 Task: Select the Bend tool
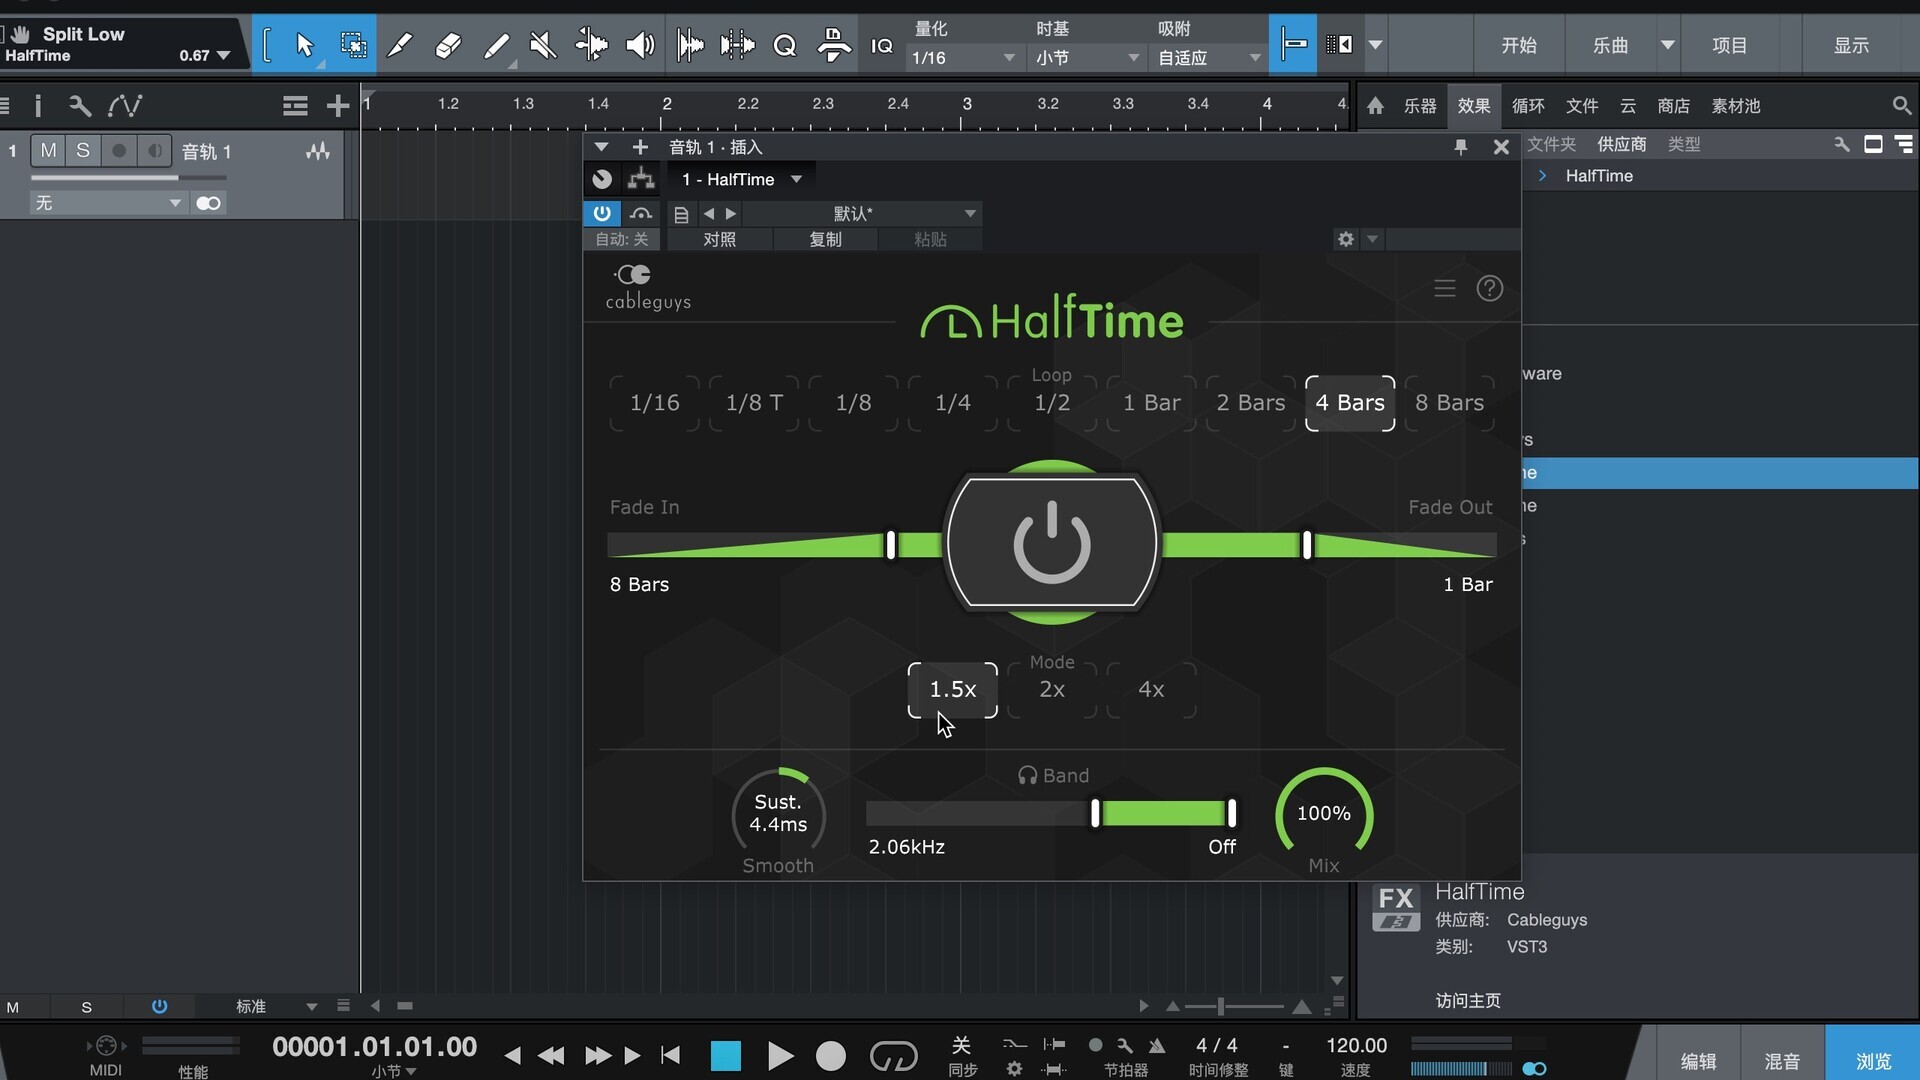(x=591, y=45)
